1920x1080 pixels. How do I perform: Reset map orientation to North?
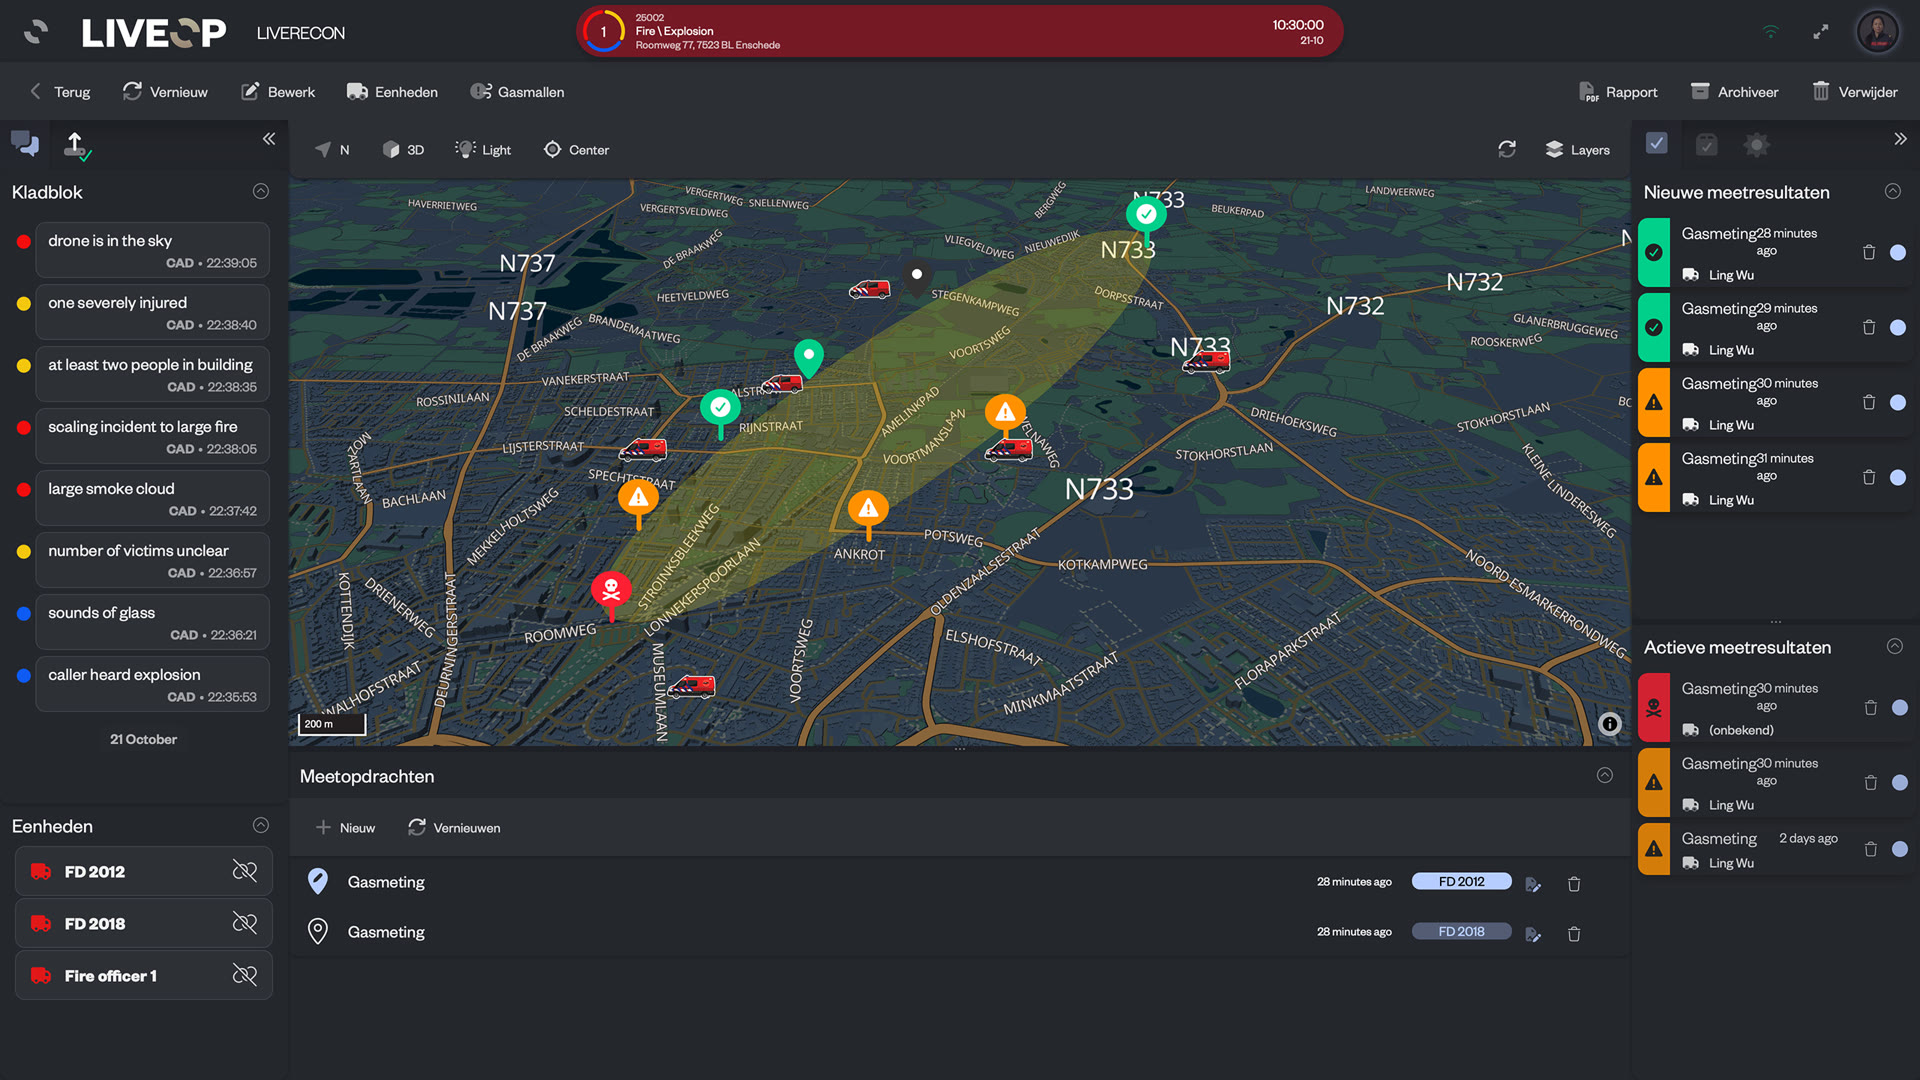pyautogui.click(x=332, y=150)
